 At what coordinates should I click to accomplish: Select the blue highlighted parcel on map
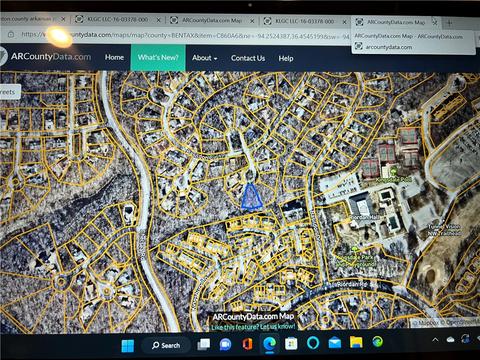coord(251,197)
